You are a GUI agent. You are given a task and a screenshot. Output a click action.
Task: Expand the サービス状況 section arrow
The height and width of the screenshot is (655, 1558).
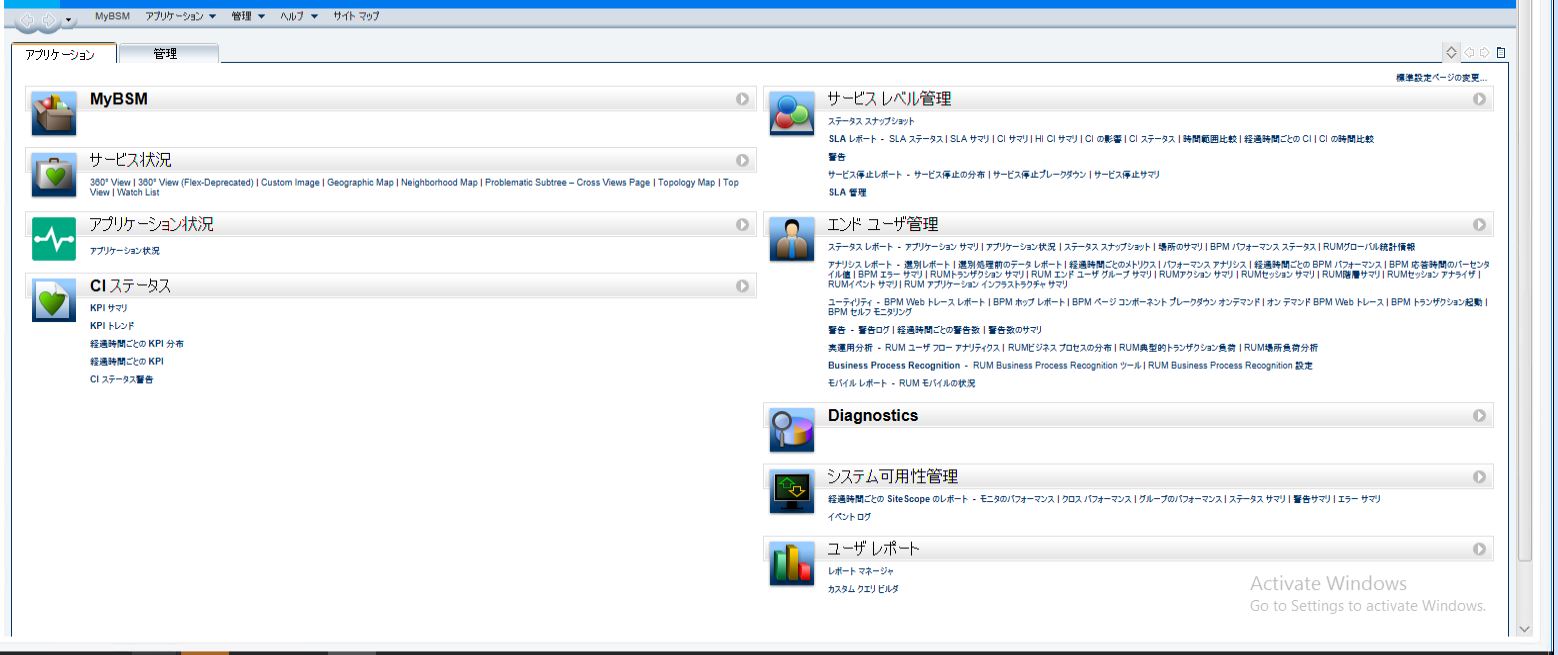click(x=742, y=160)
